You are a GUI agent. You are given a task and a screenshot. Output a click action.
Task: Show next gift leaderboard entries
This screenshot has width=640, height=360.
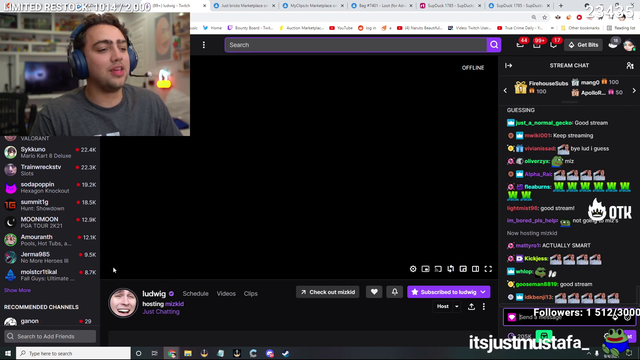[x=634, y=90]
